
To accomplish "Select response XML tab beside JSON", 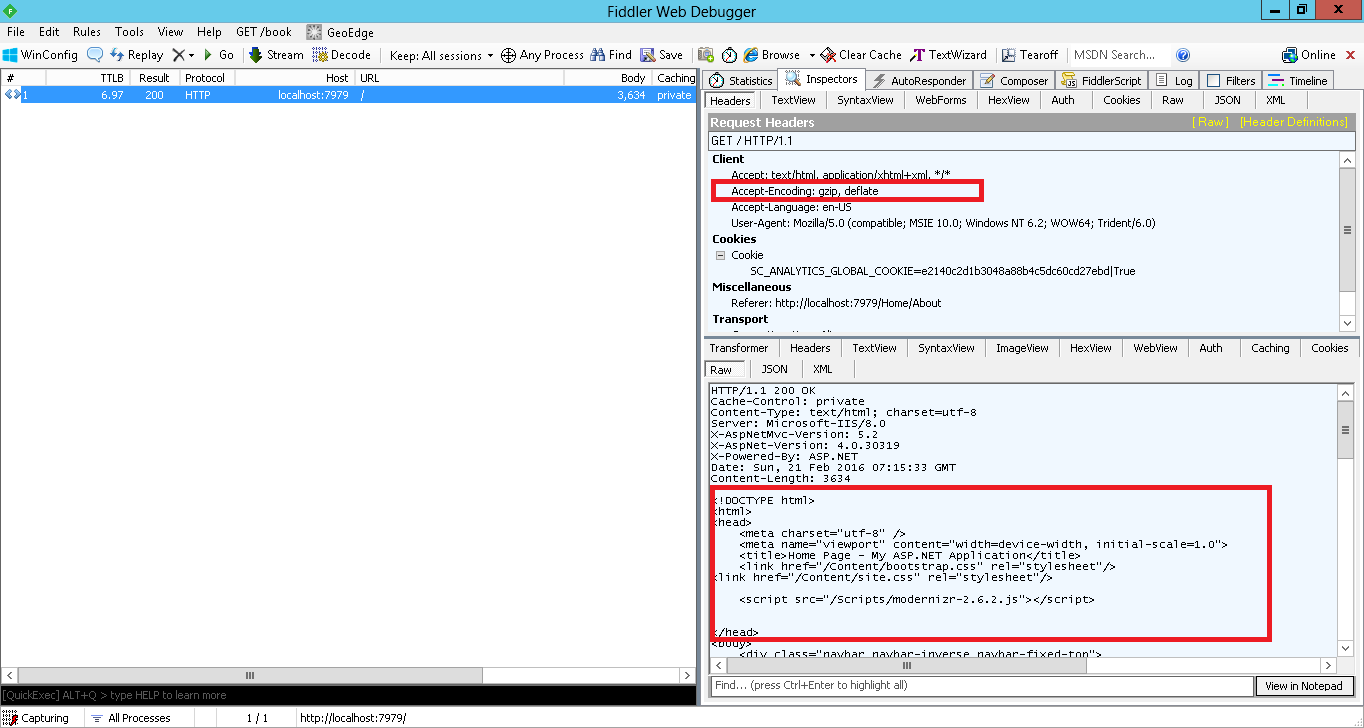I will click(823, 369).
